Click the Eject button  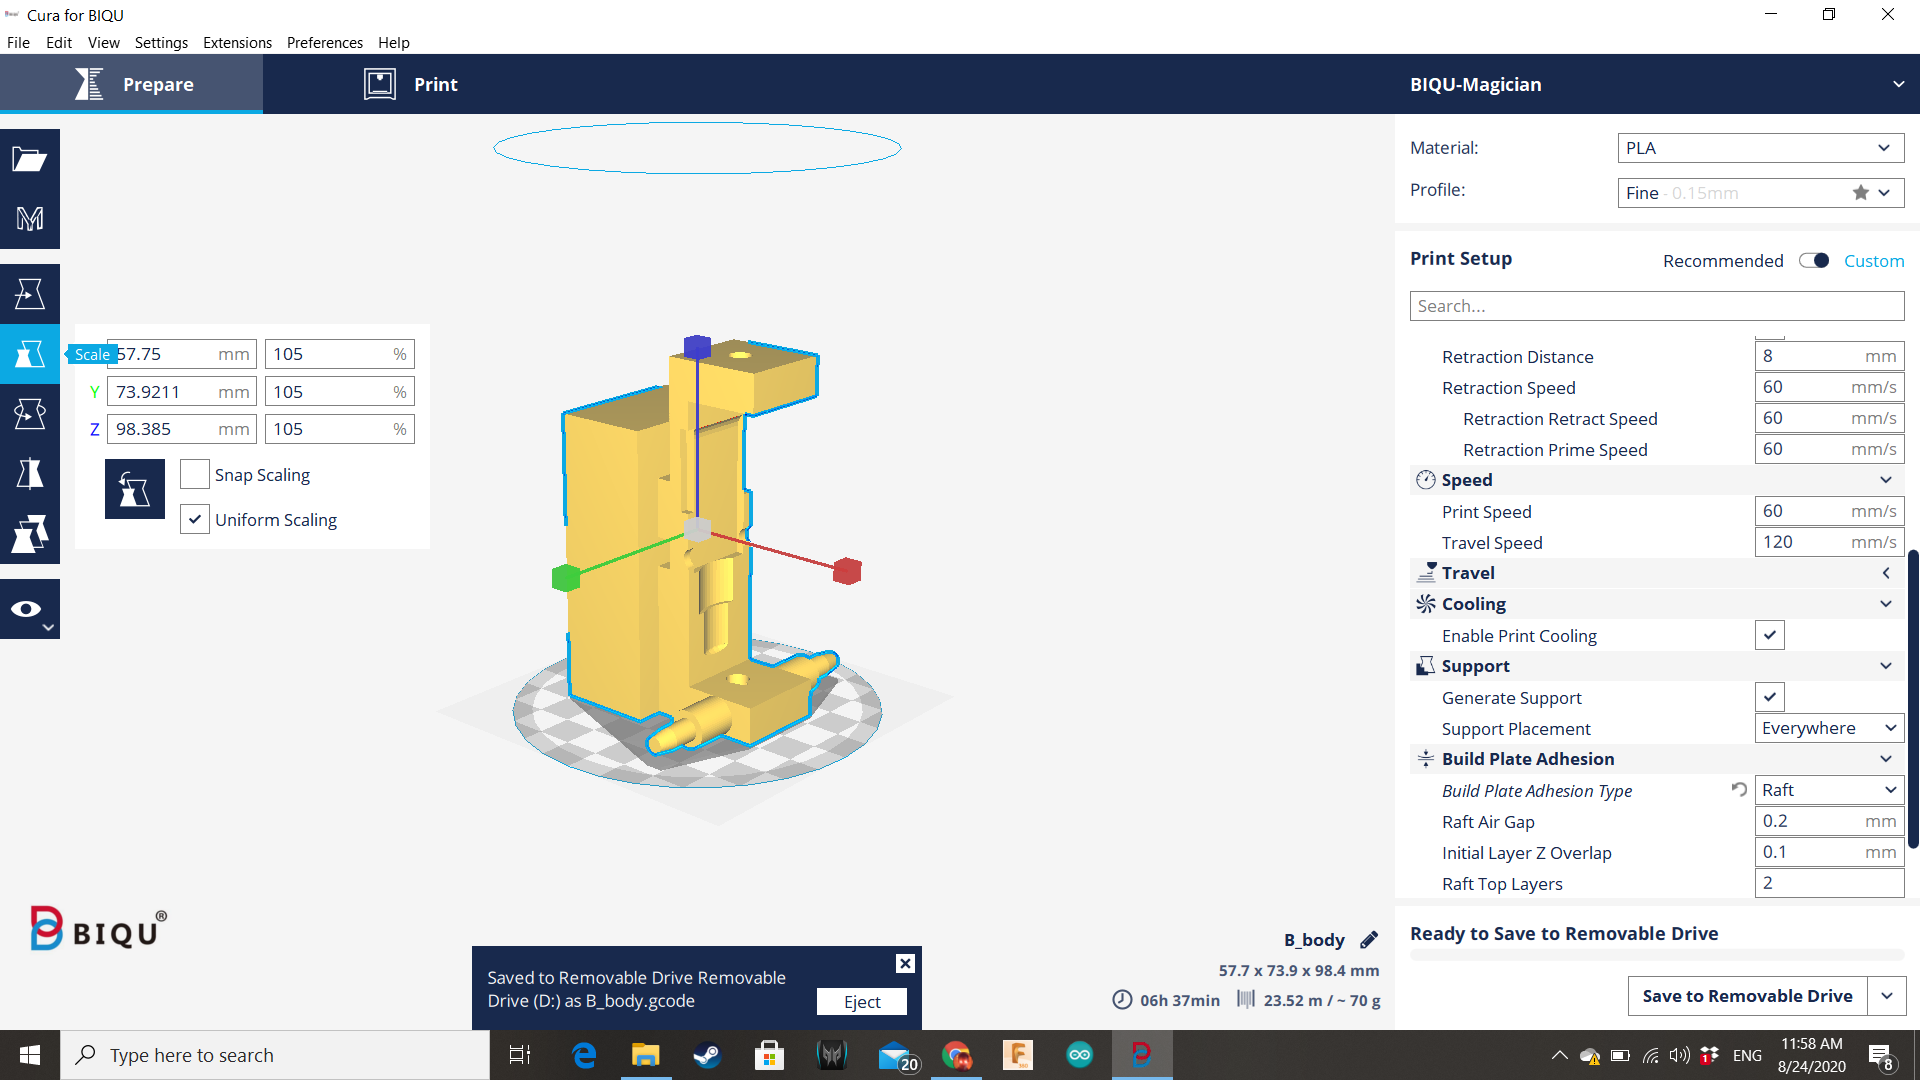(861, 1002)
